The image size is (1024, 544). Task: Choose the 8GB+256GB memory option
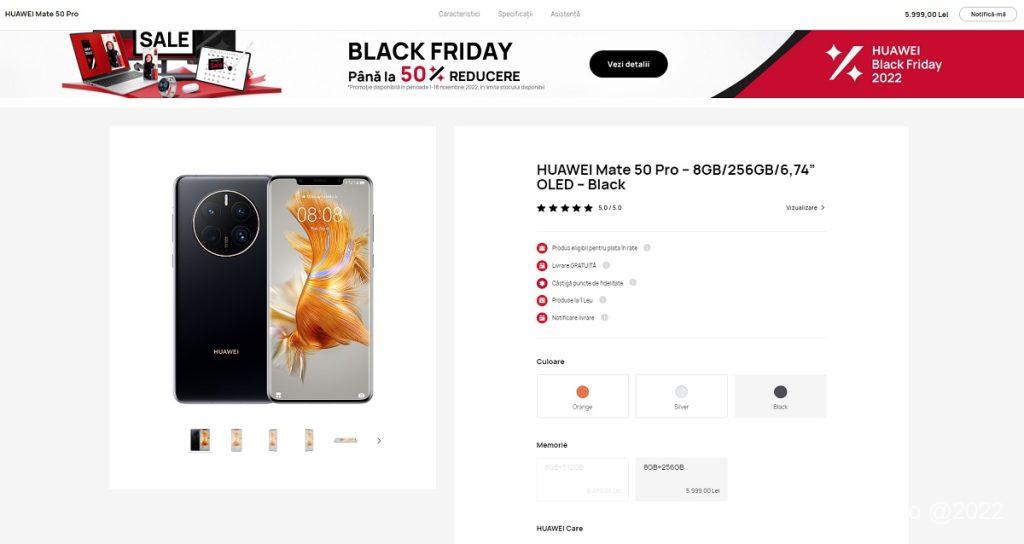[x=681, y=479]
